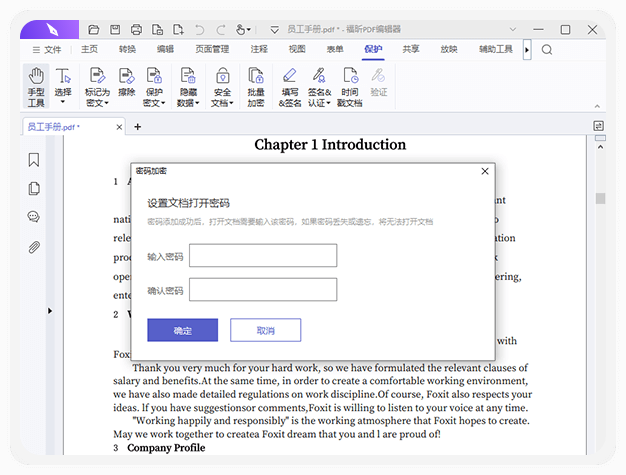
Task: Show more ribbon tabs arrow
Action: point(527,50)
